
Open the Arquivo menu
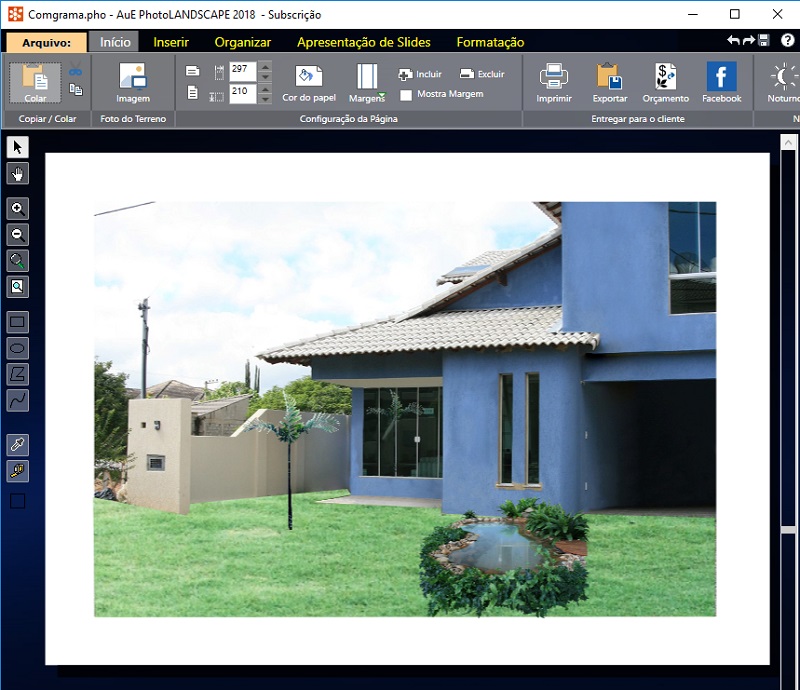point(46,42)
